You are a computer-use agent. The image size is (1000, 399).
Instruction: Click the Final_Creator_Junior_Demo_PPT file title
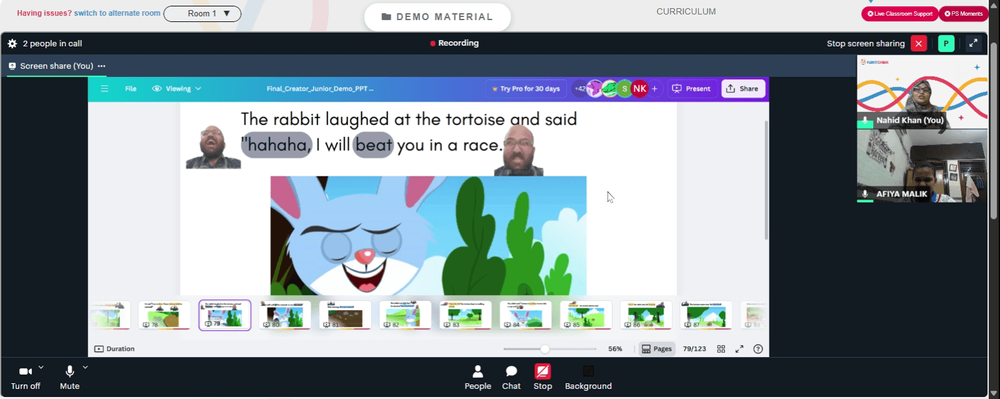(320, 89)
